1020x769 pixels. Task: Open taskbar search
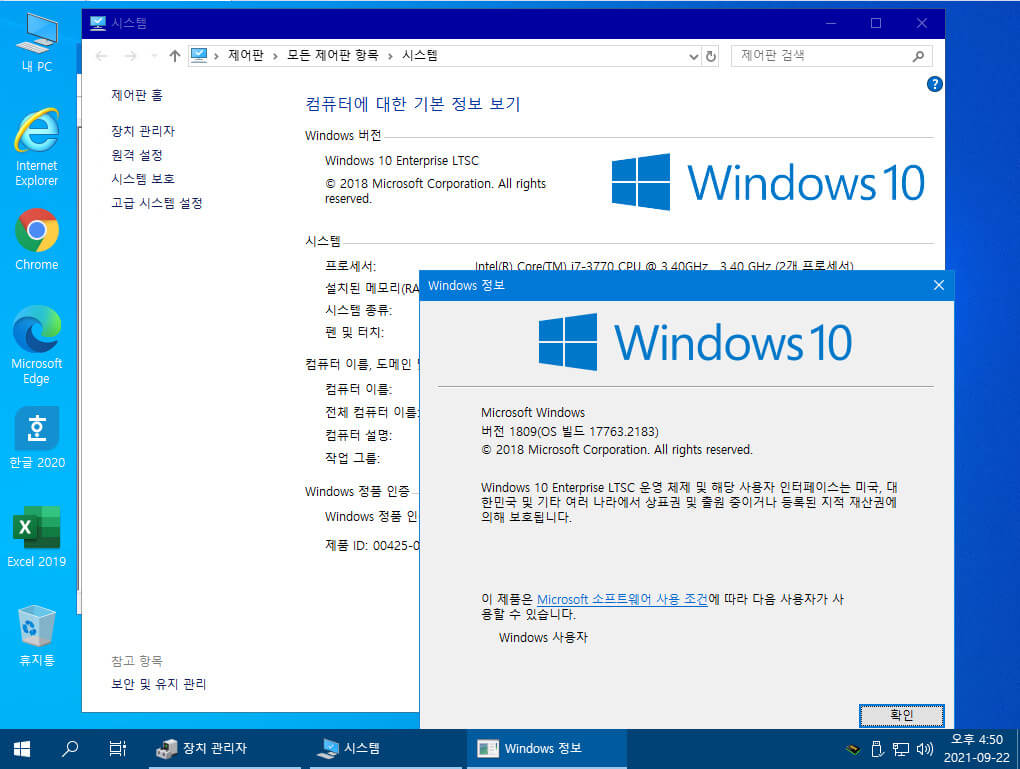(x=70, y=749)
